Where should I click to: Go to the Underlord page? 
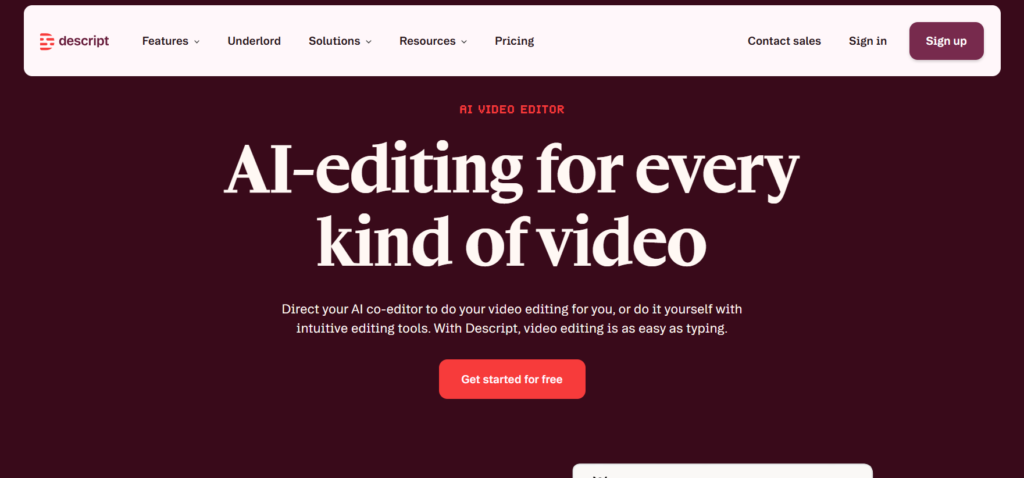[254, 41]
